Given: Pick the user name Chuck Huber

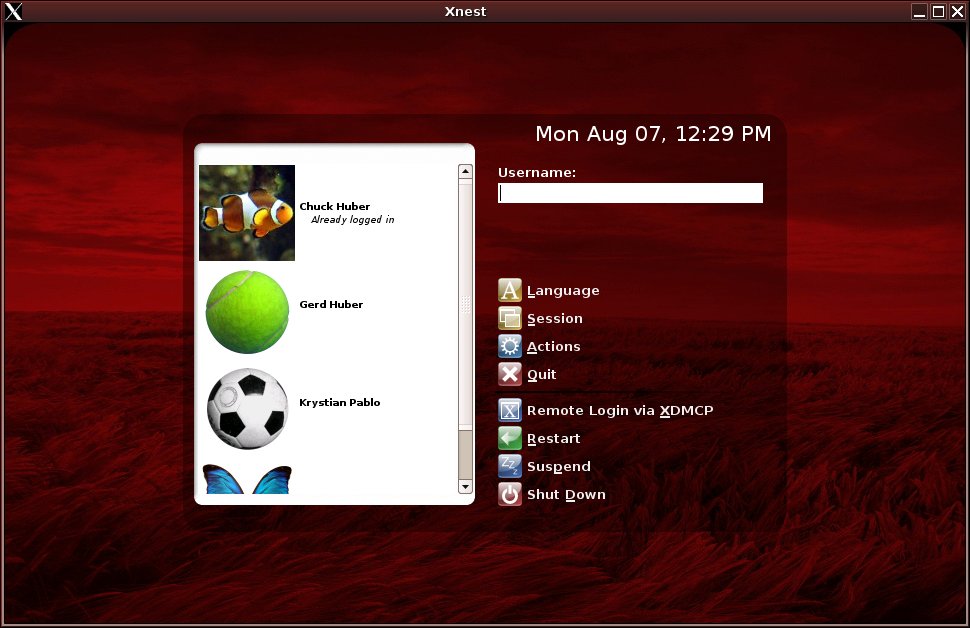Looking at the screenshot, I should (335, 206).
